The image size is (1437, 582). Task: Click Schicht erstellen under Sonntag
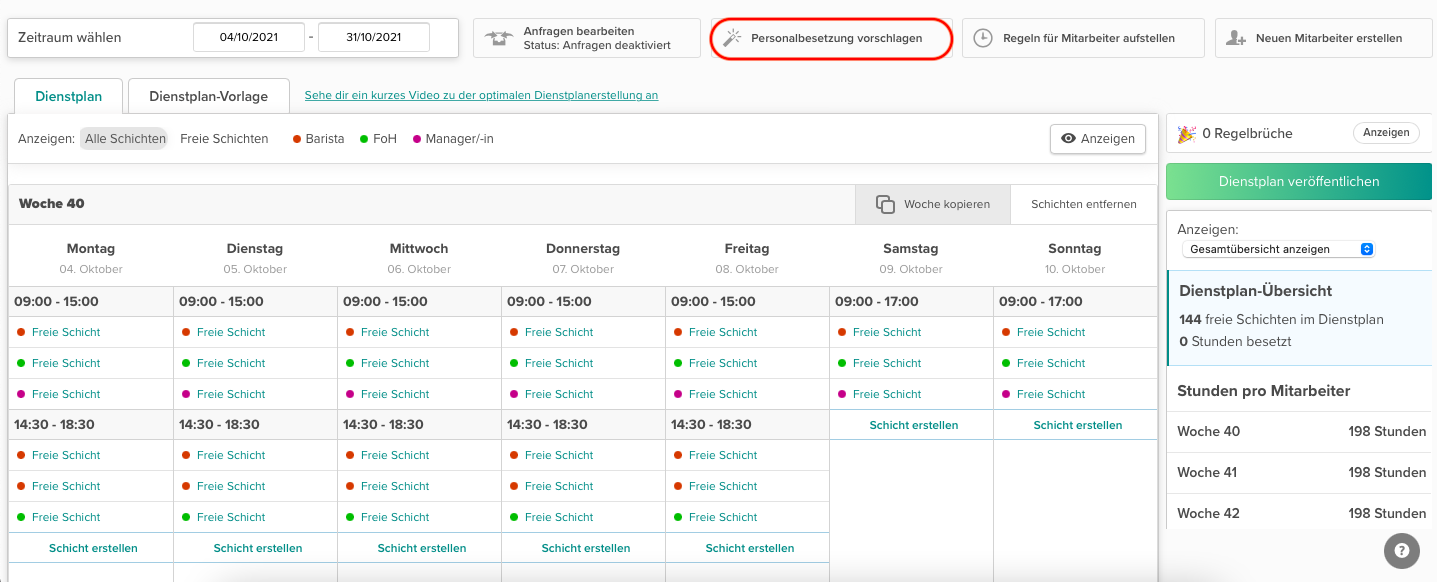(x=1077, y=425)
